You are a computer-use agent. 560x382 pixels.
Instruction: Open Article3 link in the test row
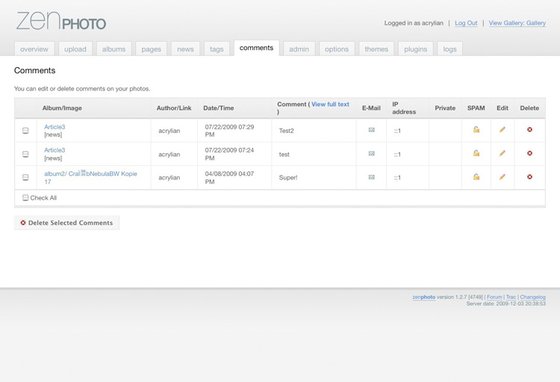[x=55, y=150]
